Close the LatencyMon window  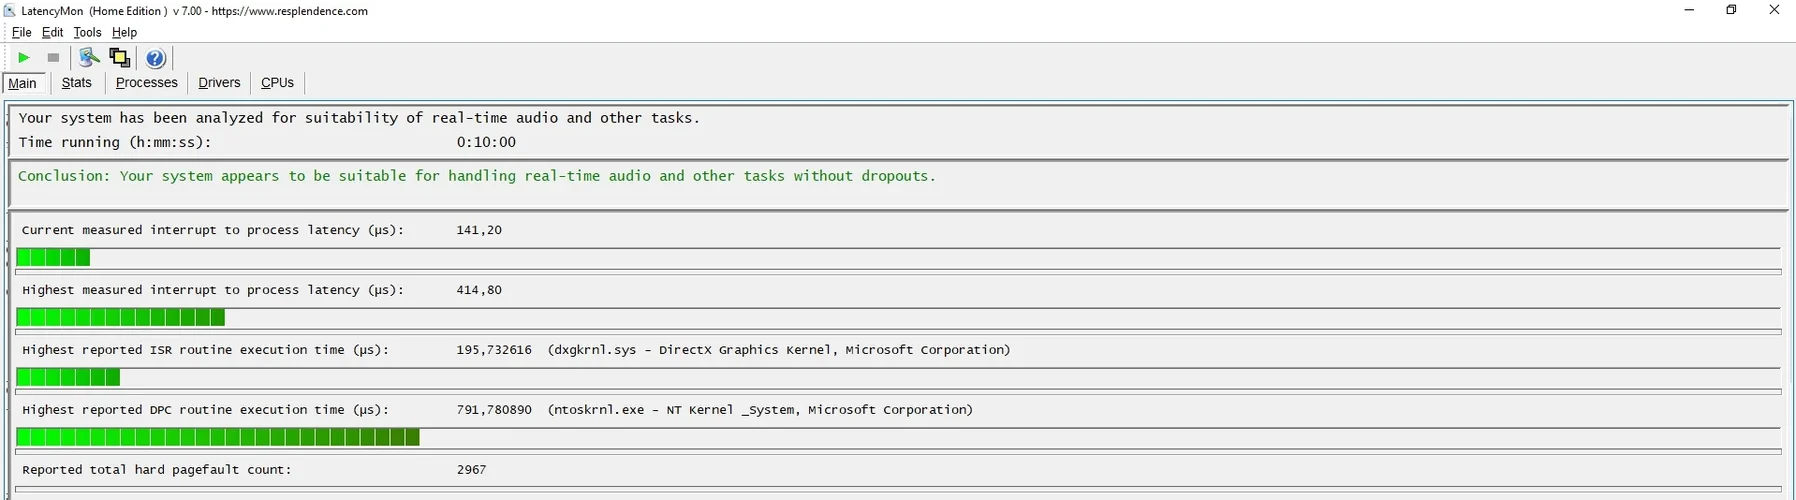tap(1775, 11)
